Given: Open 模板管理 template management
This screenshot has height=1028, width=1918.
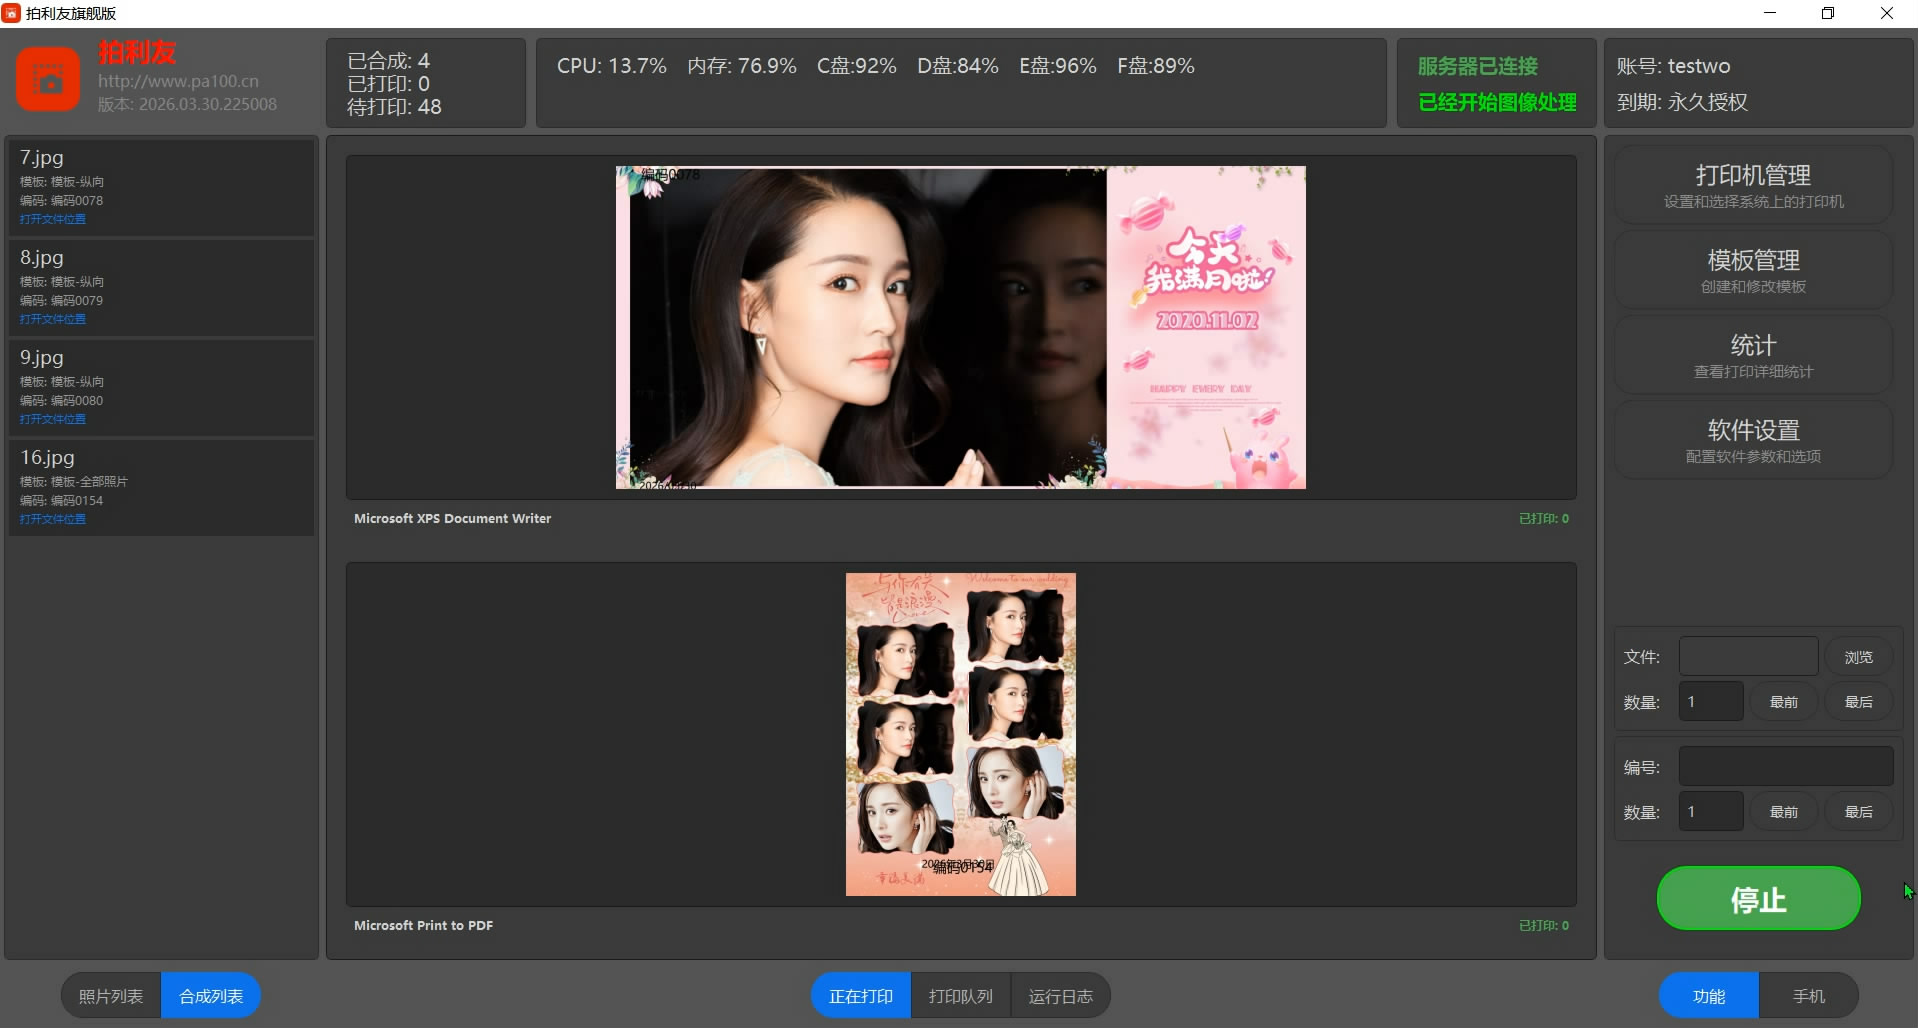Looking at the screenshot, I should (1752, 270).
